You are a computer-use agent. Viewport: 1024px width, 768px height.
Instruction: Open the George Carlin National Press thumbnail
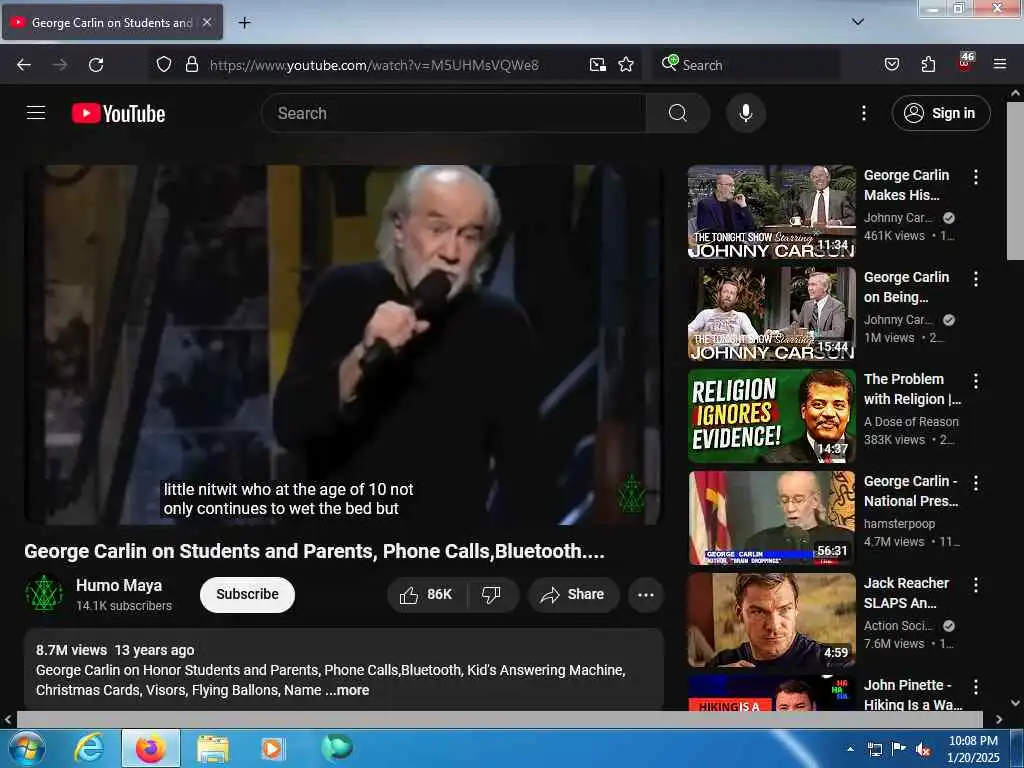[x=771, y=518]
